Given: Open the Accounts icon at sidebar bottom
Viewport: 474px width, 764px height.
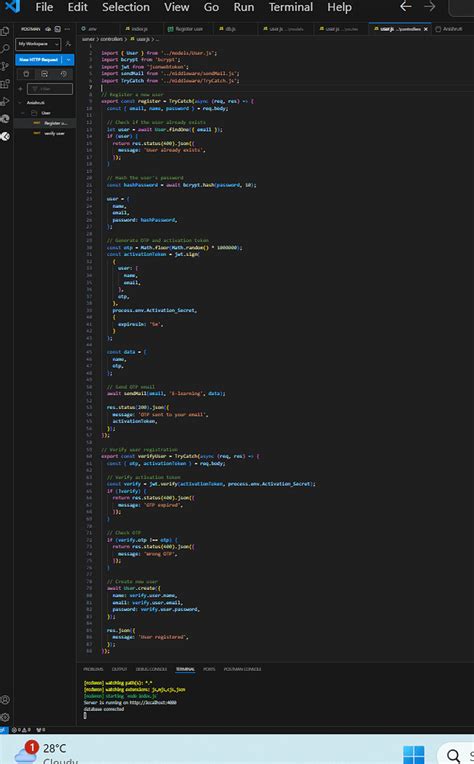Looking at the screenshot, I should [x=5, y=699].
